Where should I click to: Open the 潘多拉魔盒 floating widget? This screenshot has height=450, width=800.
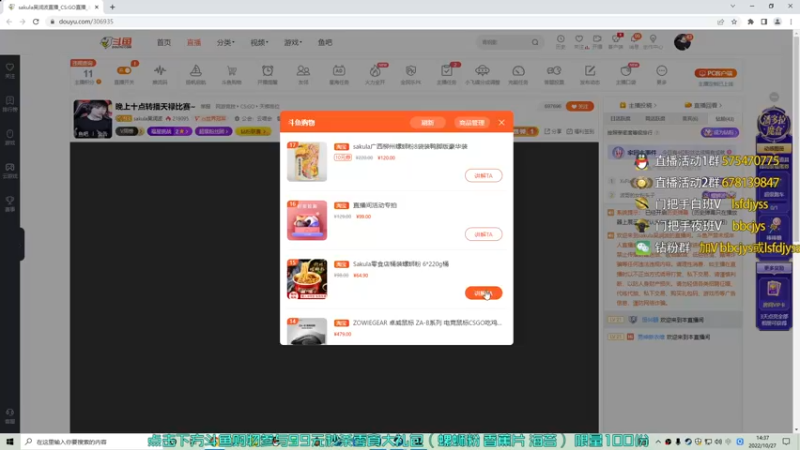click(x=774, y=126)
